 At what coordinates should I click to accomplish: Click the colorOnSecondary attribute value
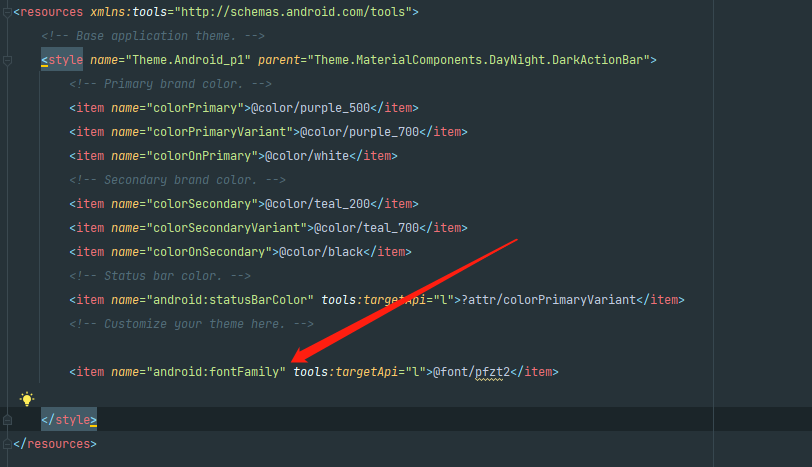209,252
